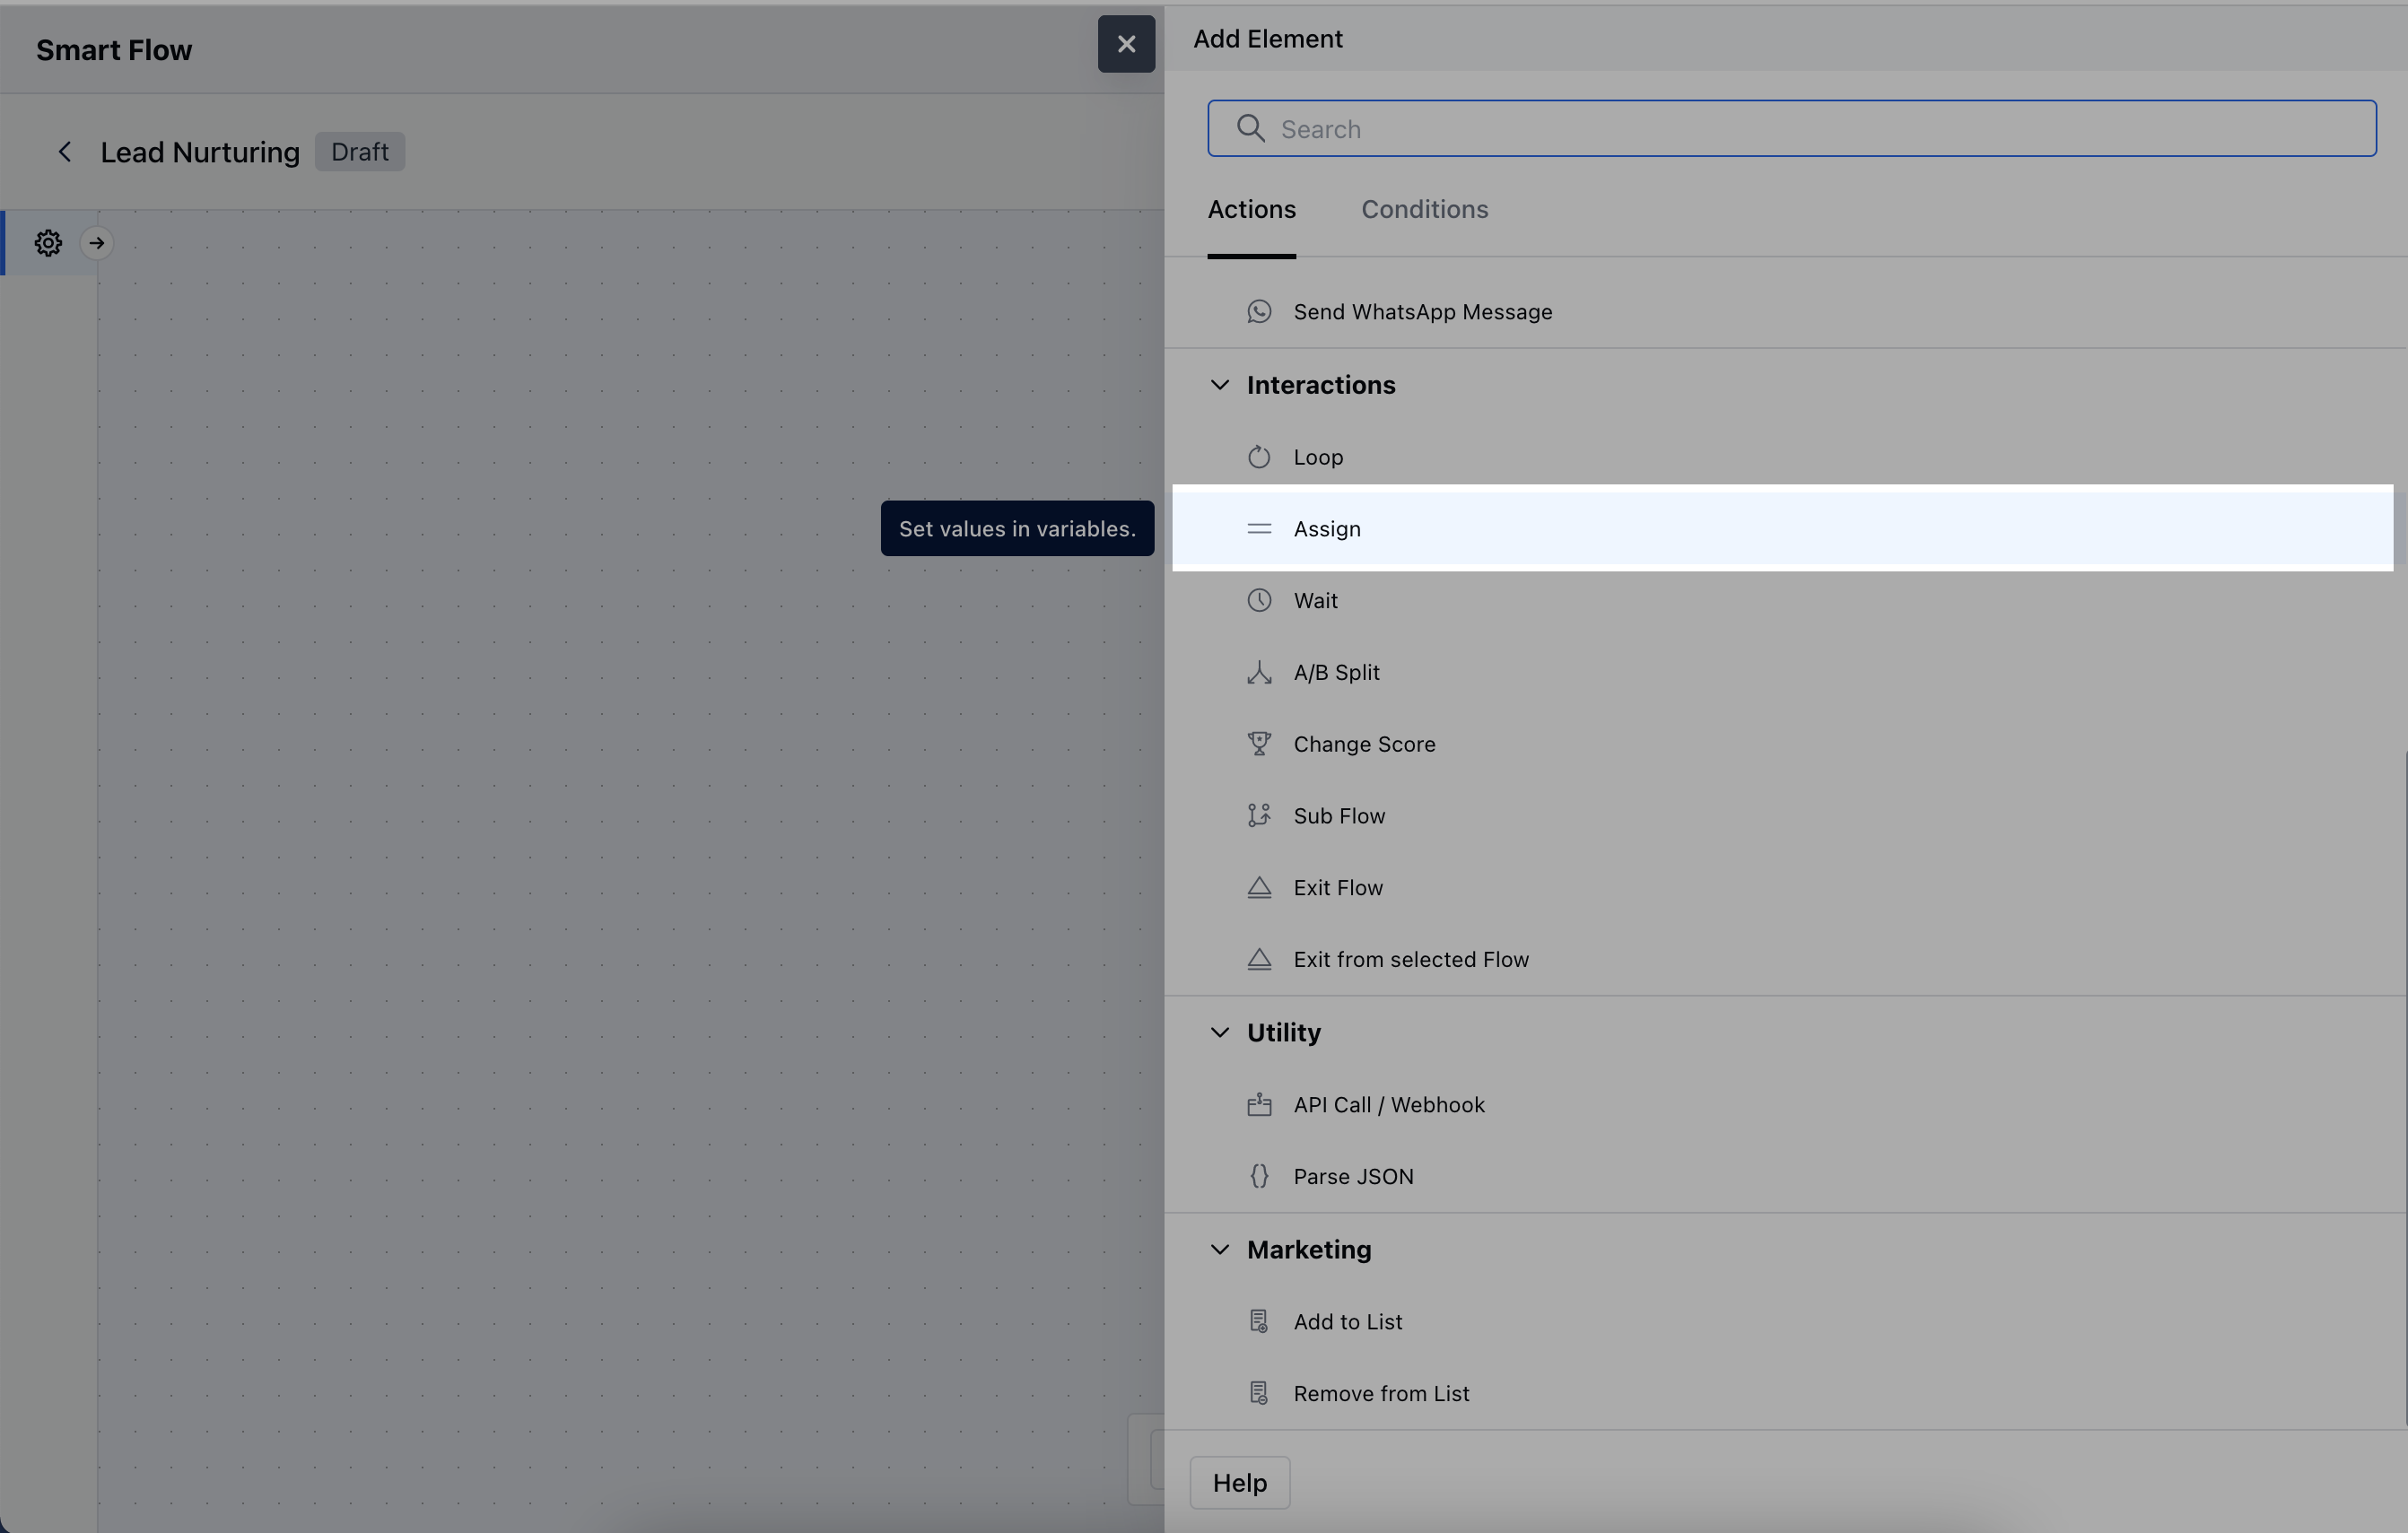
Task: Click the flow settings gear icon
Action: click(x=48, y=242)
